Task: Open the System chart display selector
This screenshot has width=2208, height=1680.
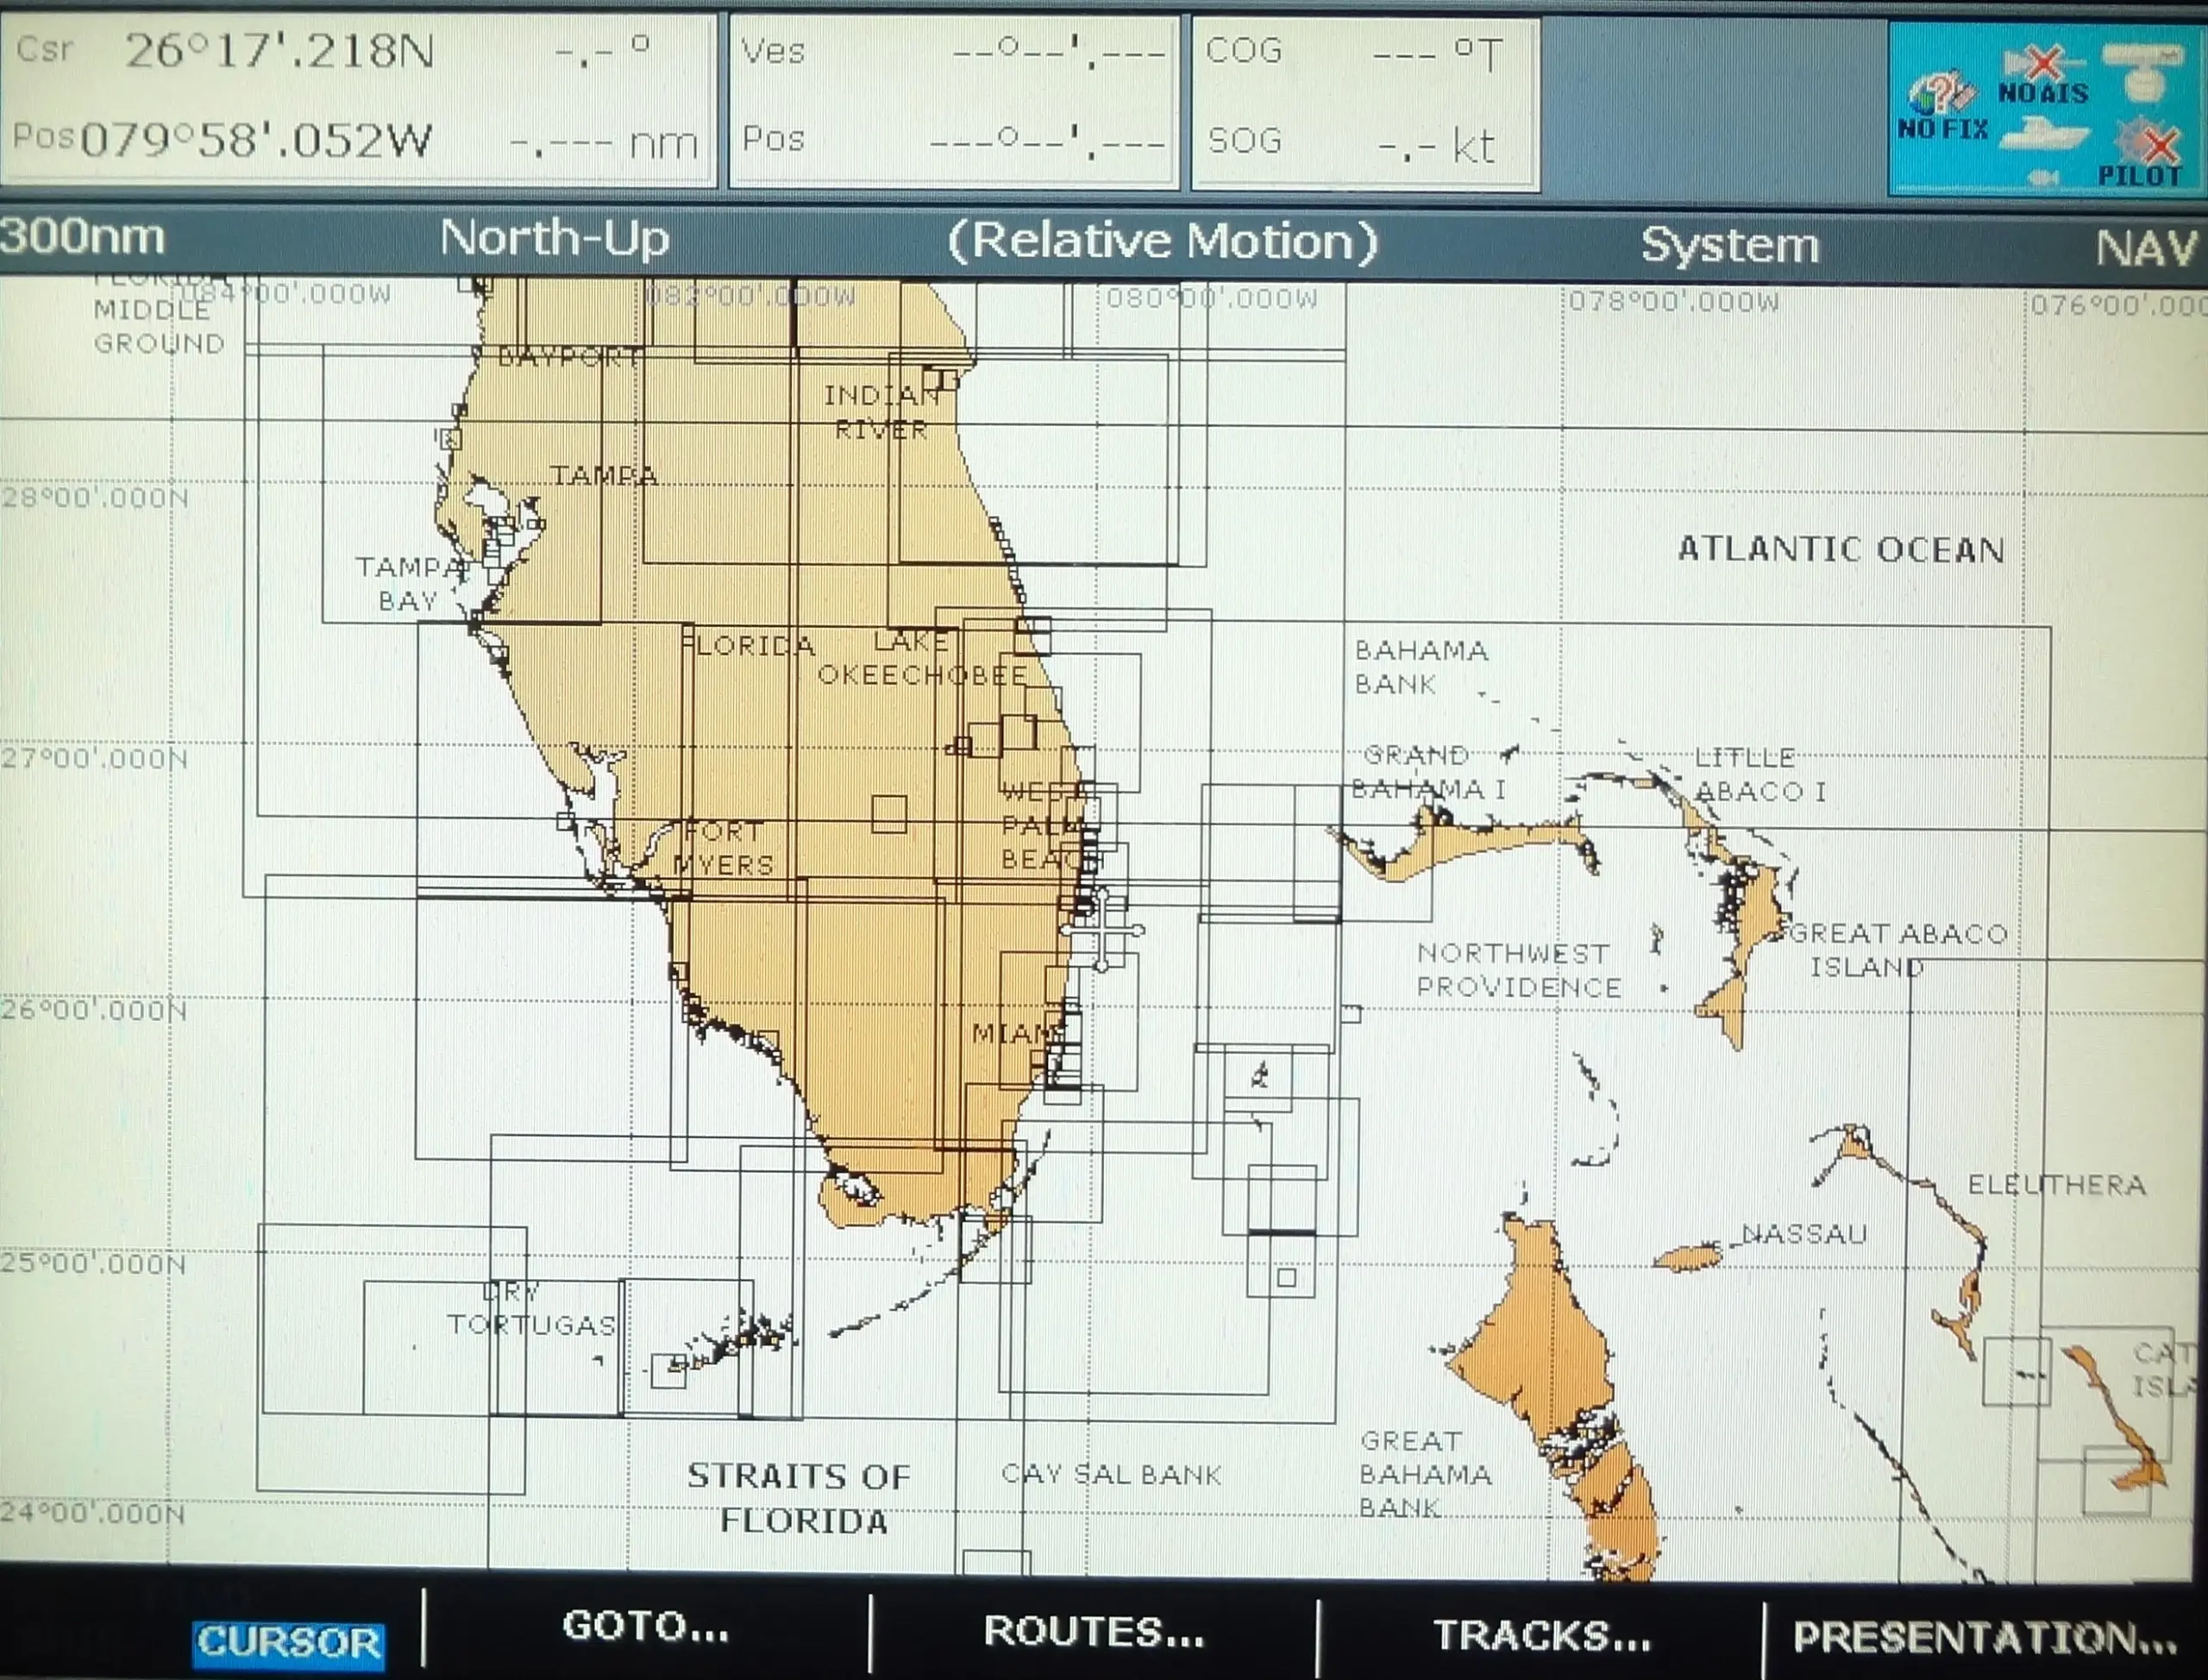Action: (1732, 244)
